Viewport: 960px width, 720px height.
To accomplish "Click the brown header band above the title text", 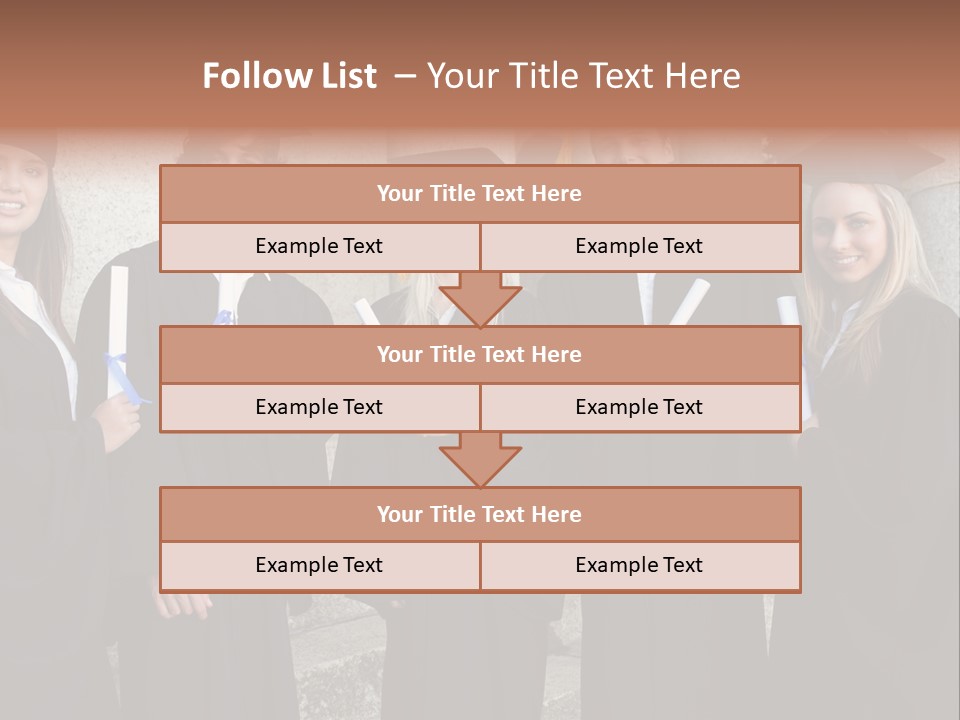I will (x=480, y=28).
